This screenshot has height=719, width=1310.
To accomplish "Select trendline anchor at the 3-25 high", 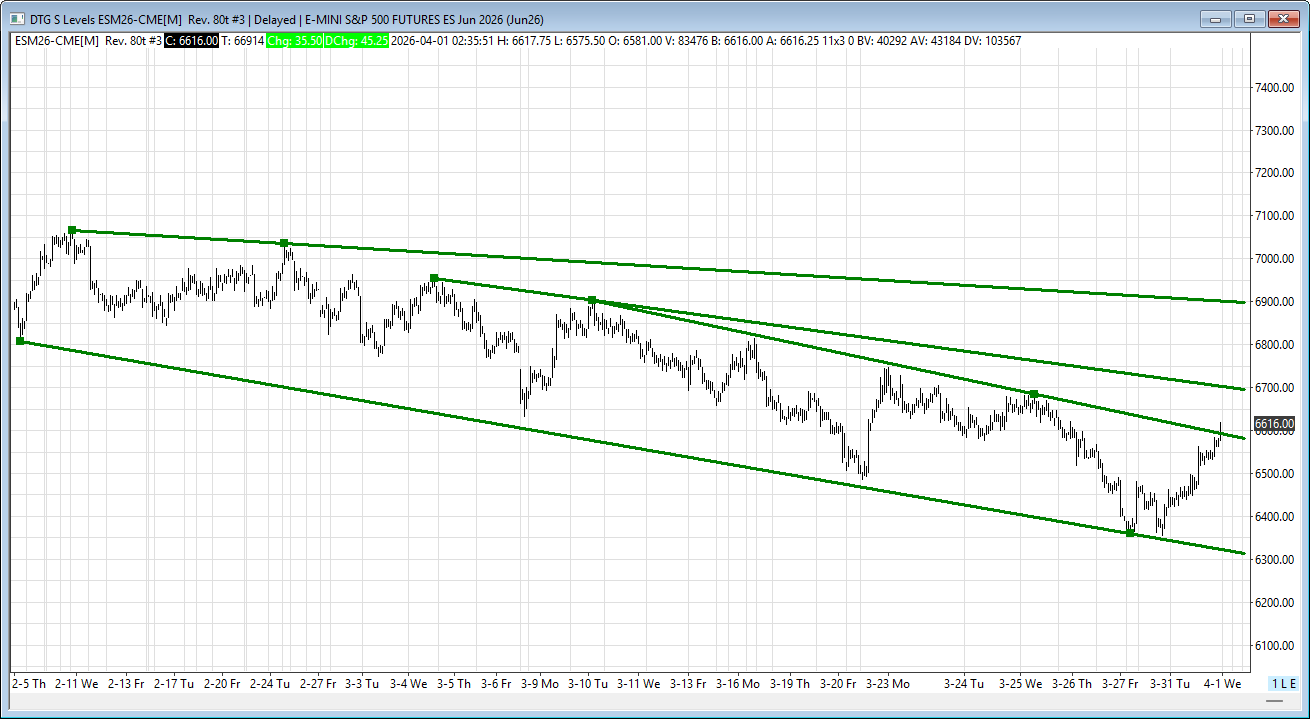I will [1034, 394].
